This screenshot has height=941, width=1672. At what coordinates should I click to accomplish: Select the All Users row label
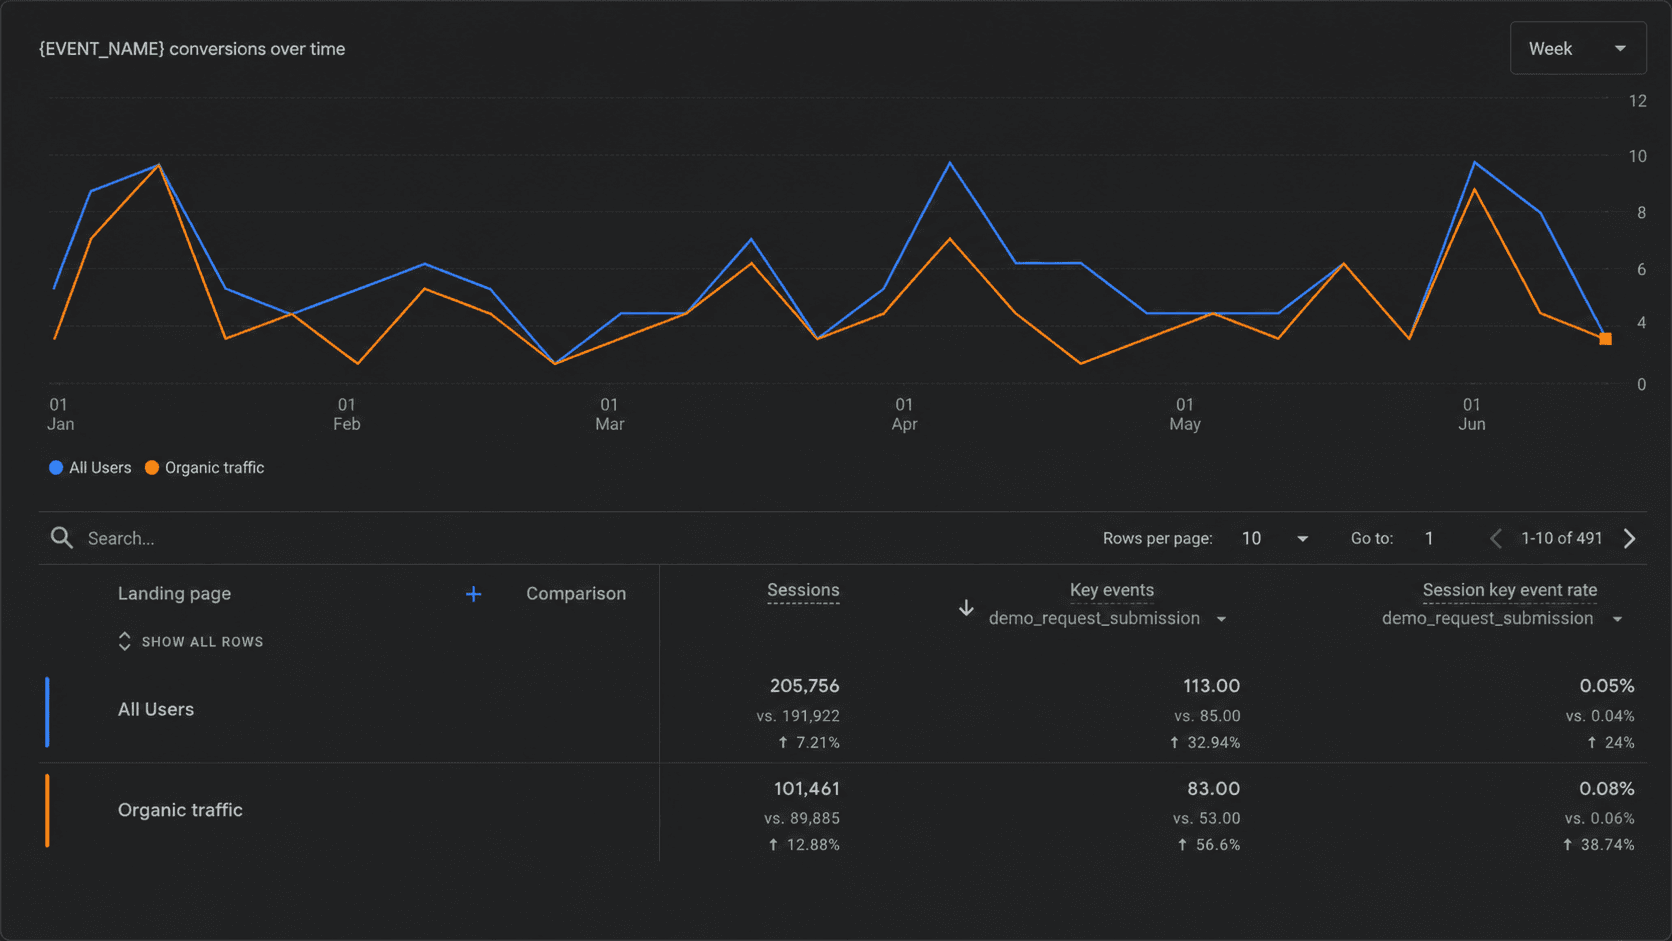click(156, 709)
